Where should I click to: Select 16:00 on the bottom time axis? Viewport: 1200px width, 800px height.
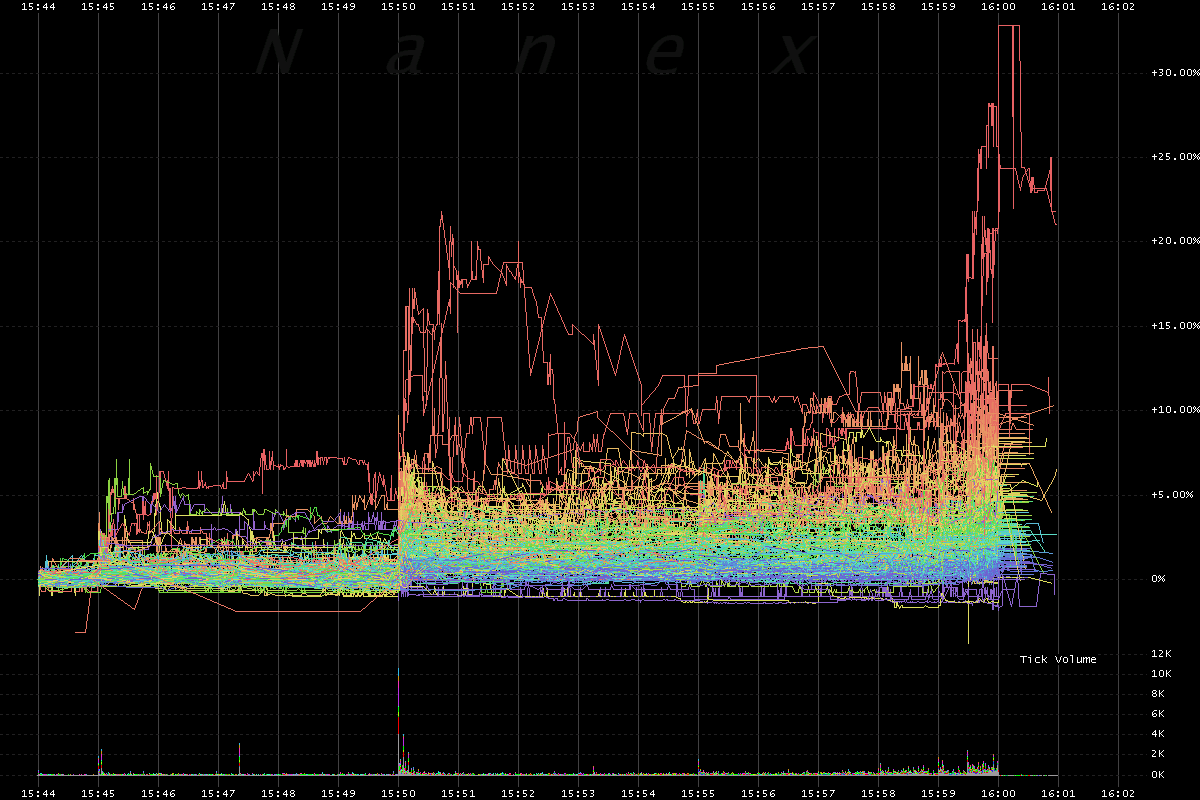[x=998, y=793]
